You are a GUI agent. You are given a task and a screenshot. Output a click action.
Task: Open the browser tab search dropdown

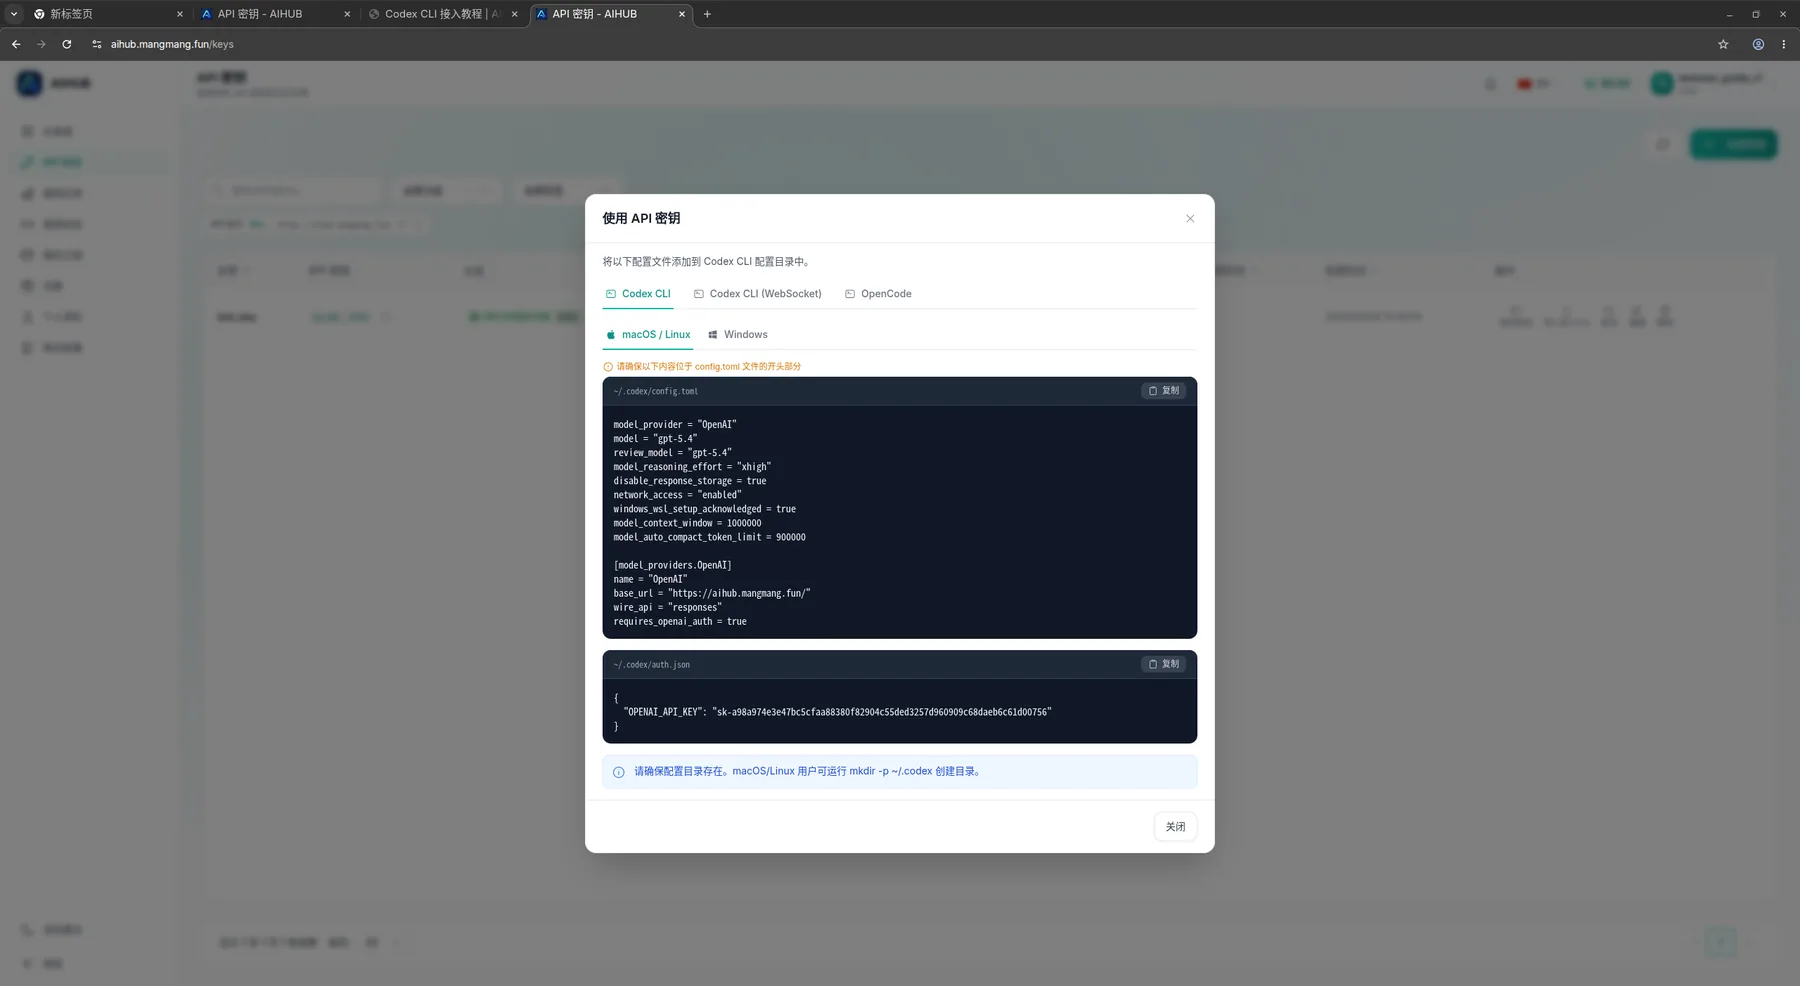[x=14, y=14]
